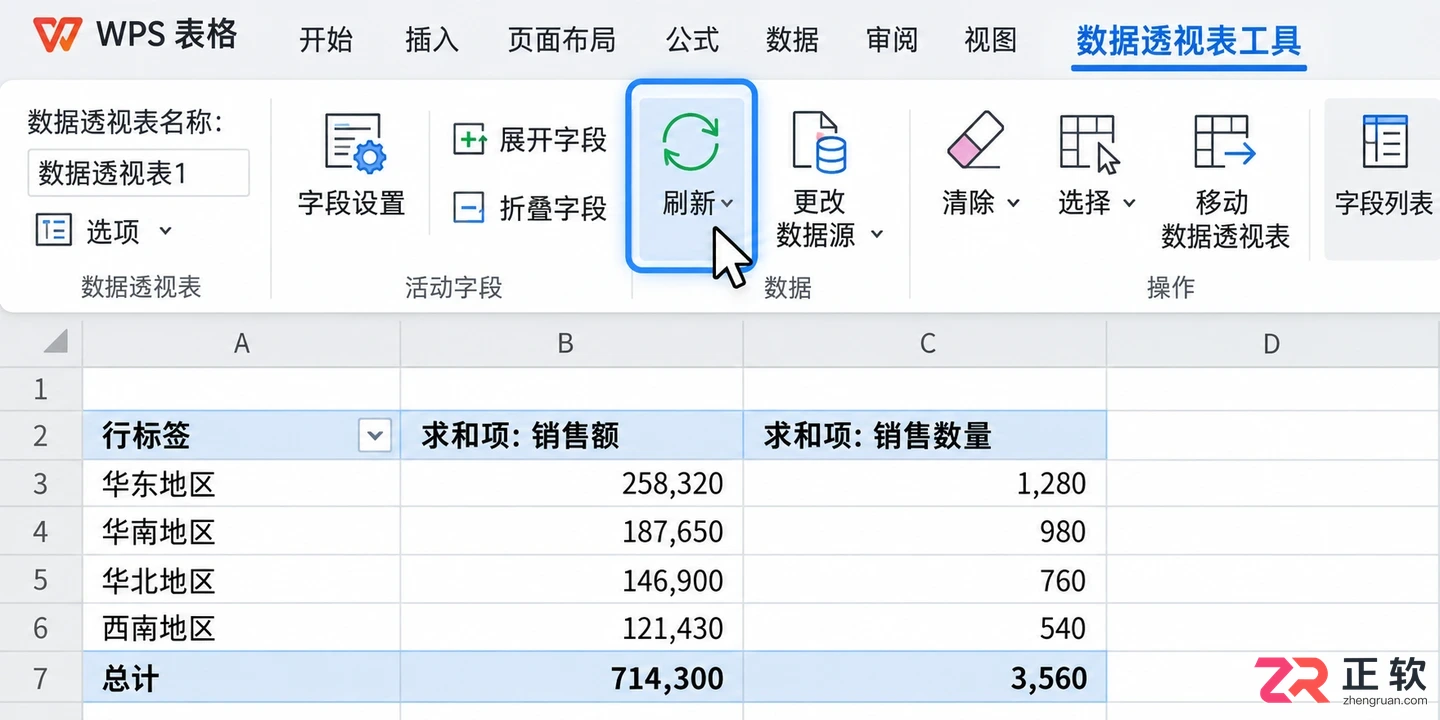Image resolution: width=1440 pixels, height=720 pixels.
Task: Switch to the 数据 tab
Action: [x=792, y=40]
